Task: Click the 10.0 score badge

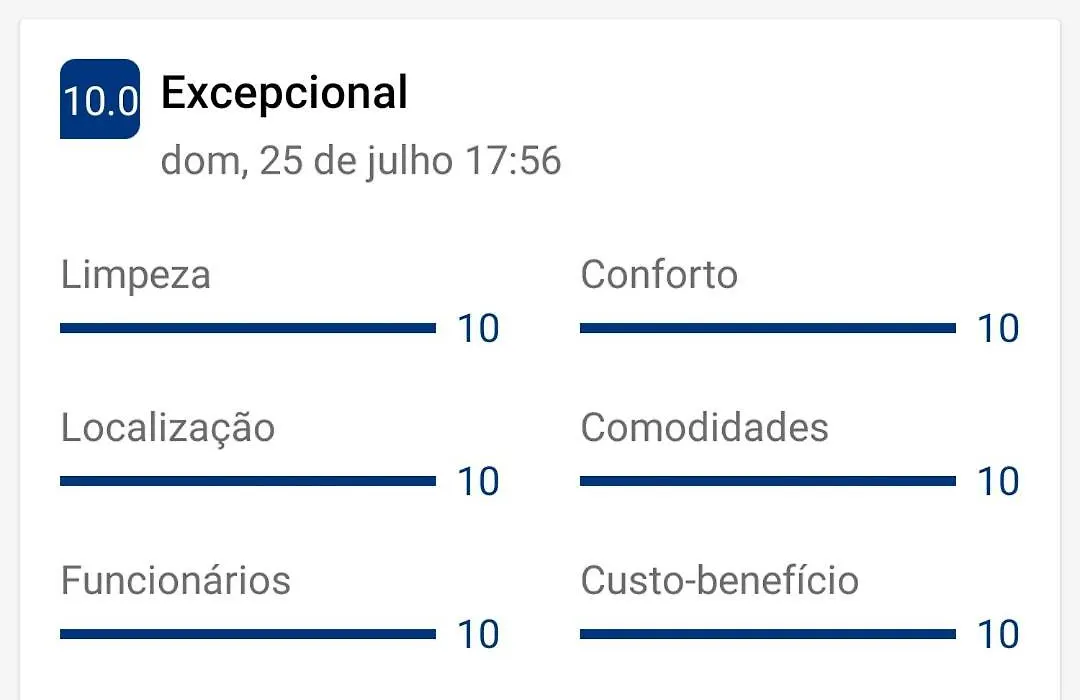Action: 100,99
